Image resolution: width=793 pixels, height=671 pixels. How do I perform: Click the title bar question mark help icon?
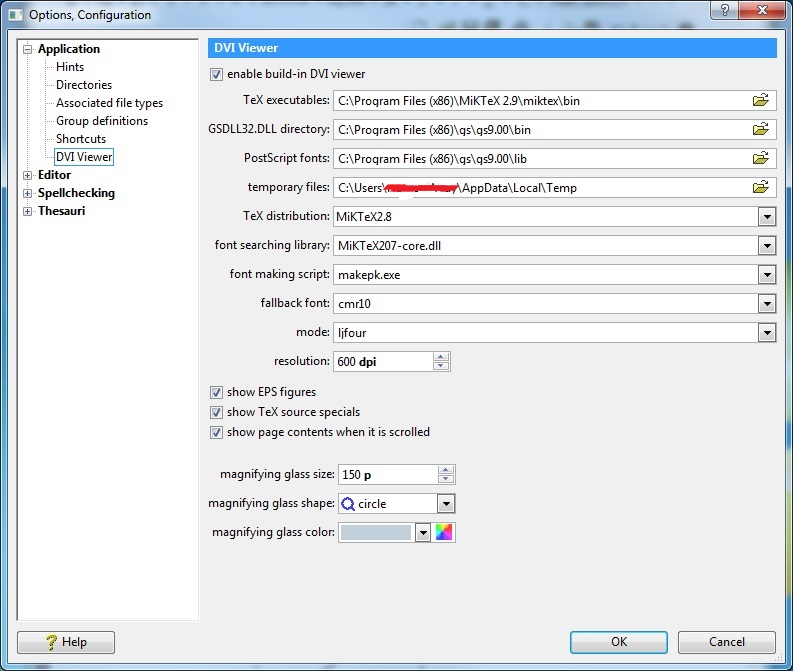click(725, 10)
